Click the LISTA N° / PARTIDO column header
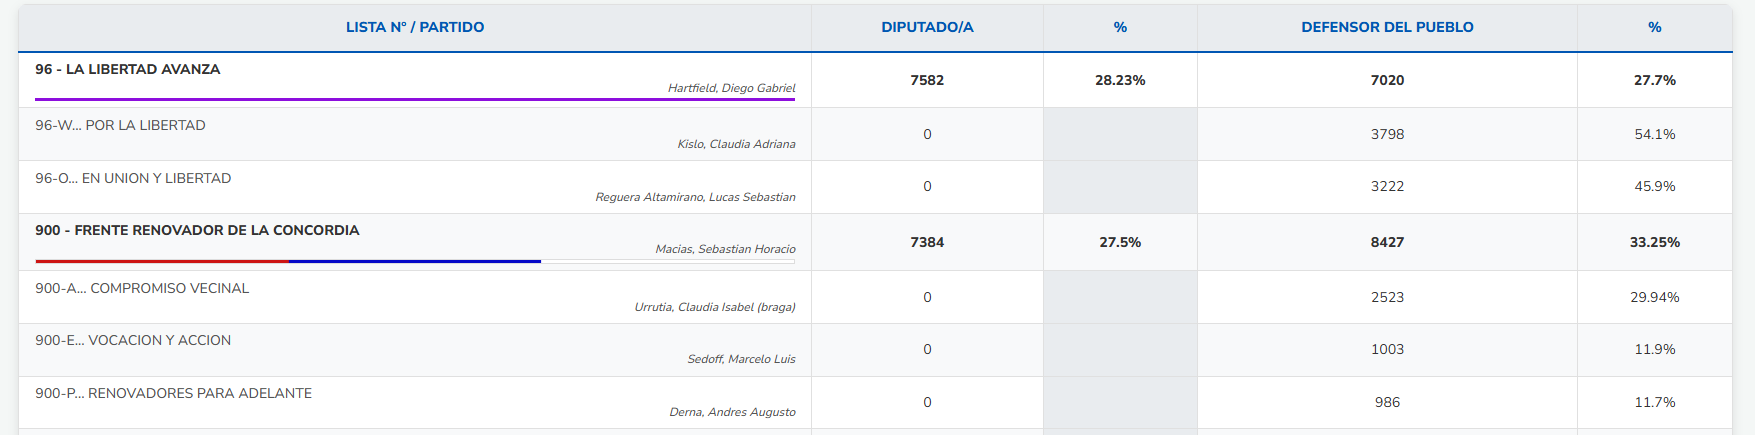Viewport: 1755px width, 435px height. [x=414, y=27]
